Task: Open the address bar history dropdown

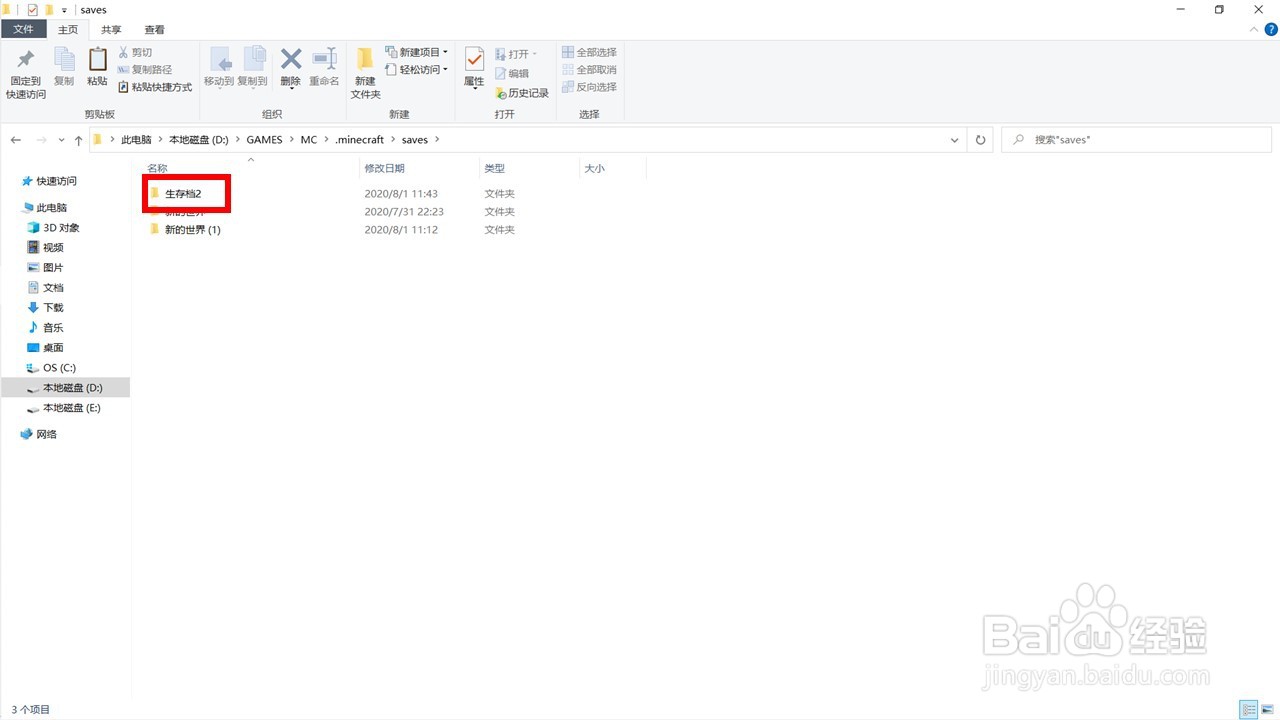Action: pos(954,140)
